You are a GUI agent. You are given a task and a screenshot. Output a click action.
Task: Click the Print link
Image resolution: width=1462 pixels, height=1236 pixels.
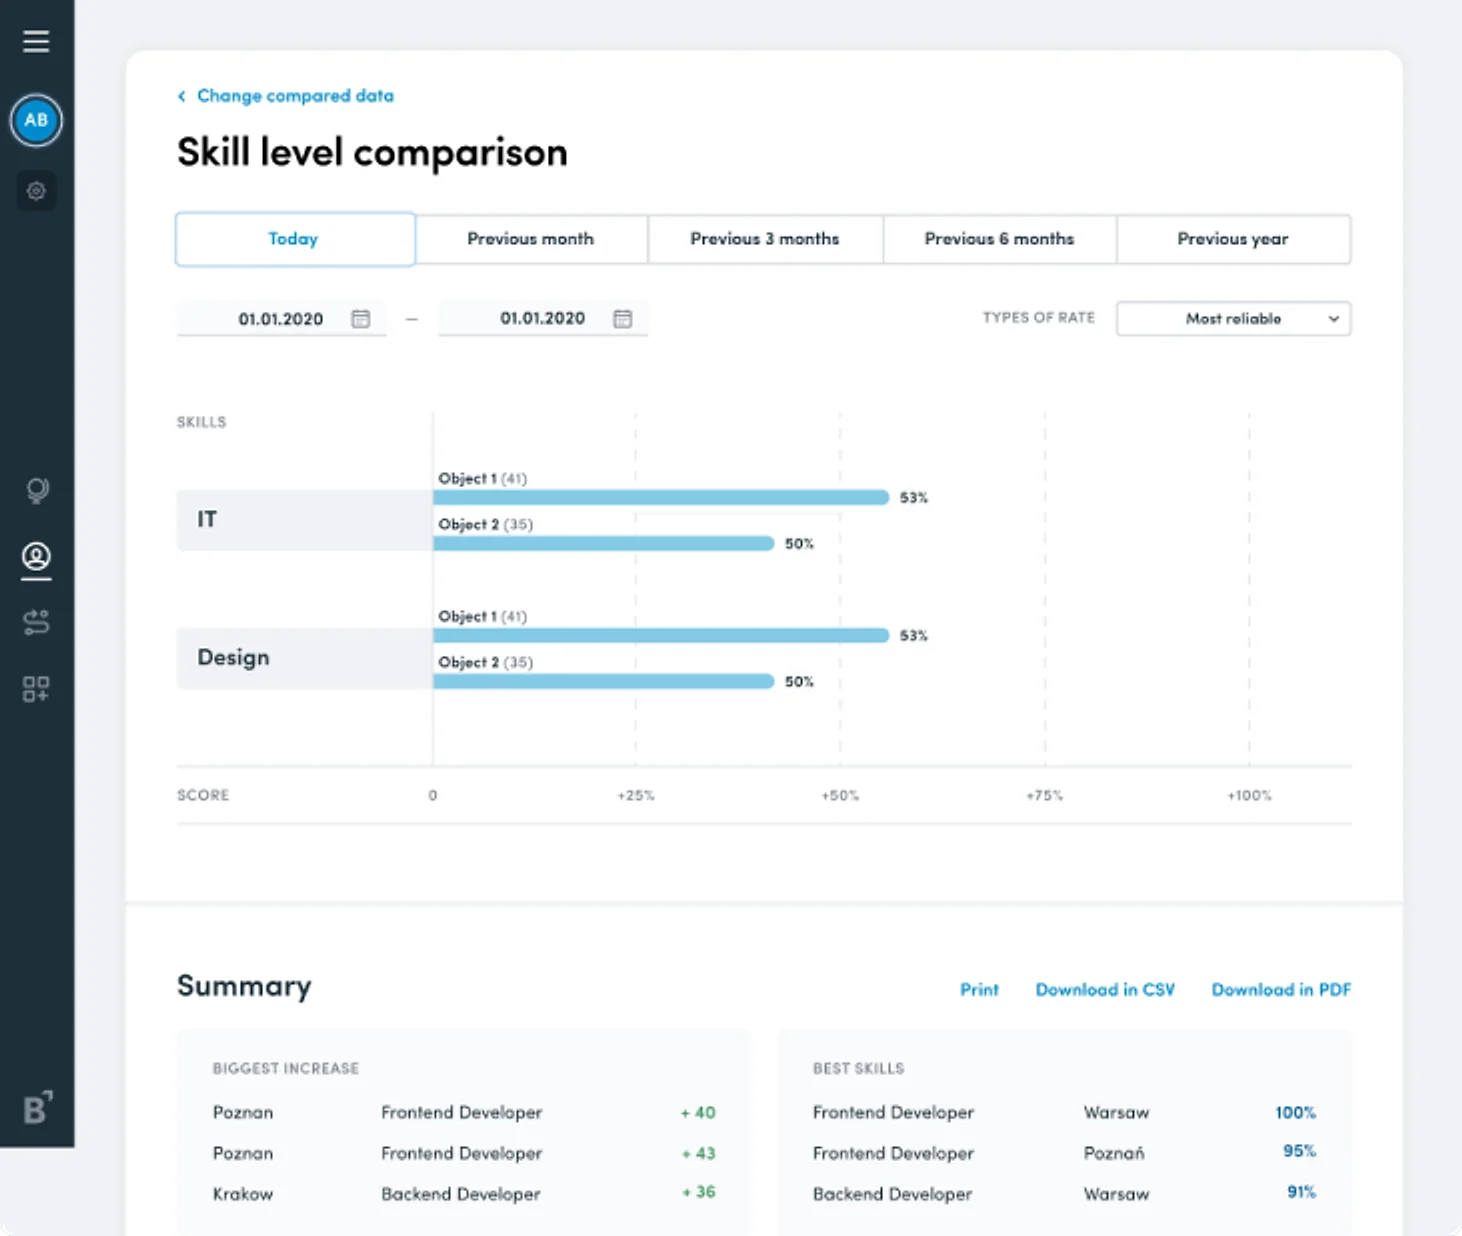coord(979,989)
